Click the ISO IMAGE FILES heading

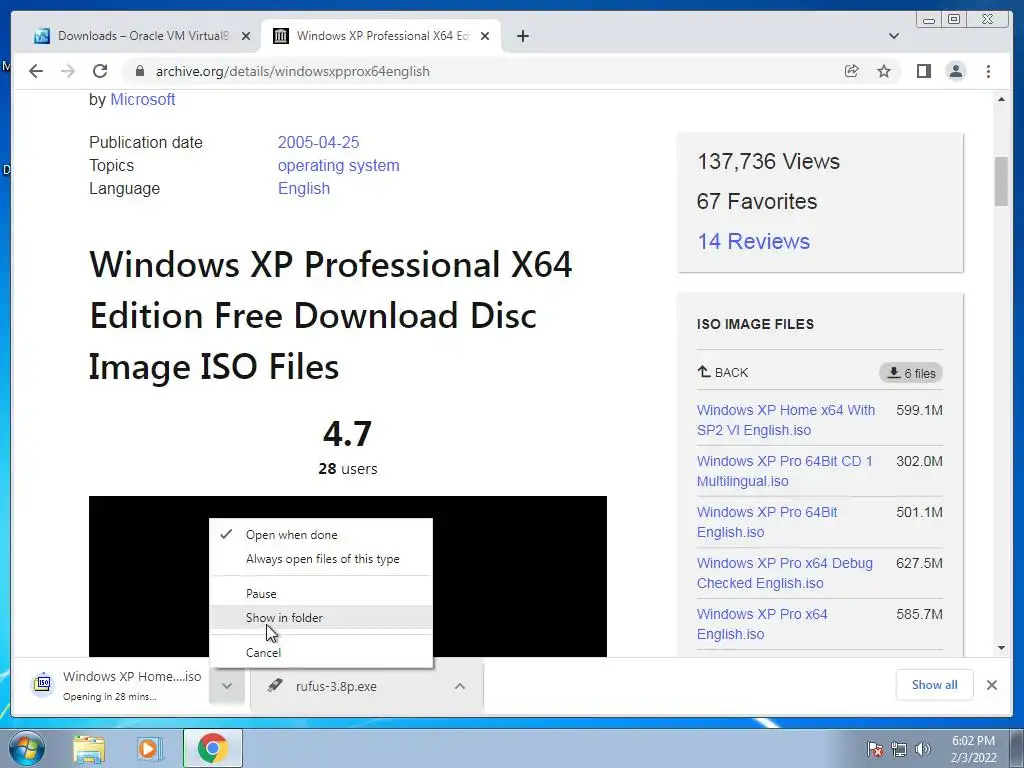coord(755,324)
